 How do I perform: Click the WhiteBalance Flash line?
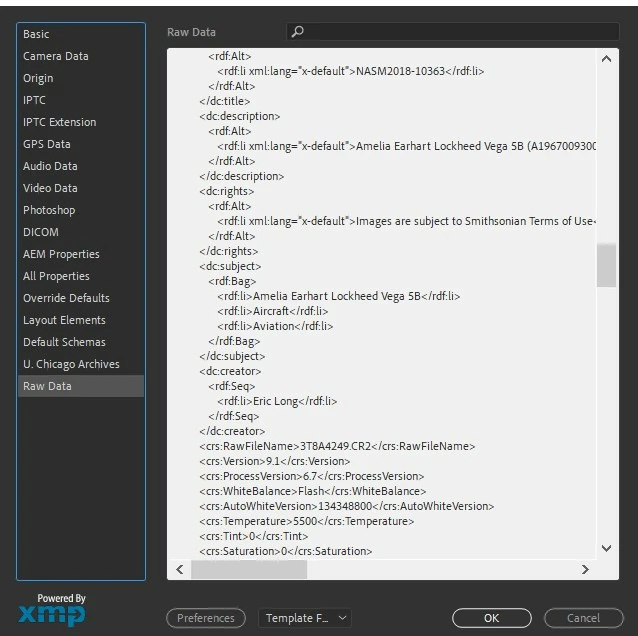(313, 491)
